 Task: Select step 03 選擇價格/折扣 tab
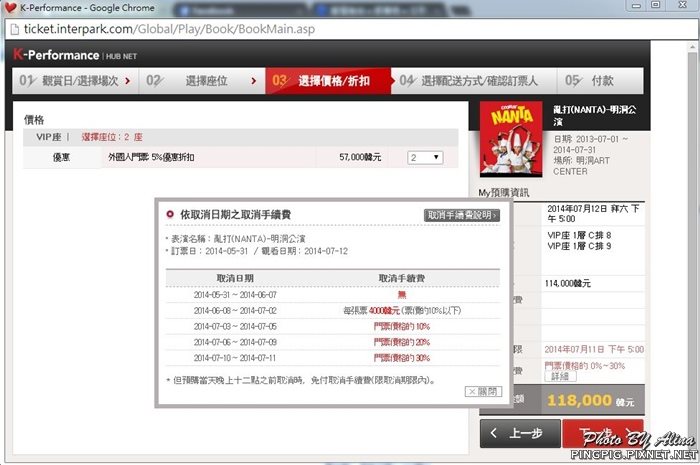[328, 81]
